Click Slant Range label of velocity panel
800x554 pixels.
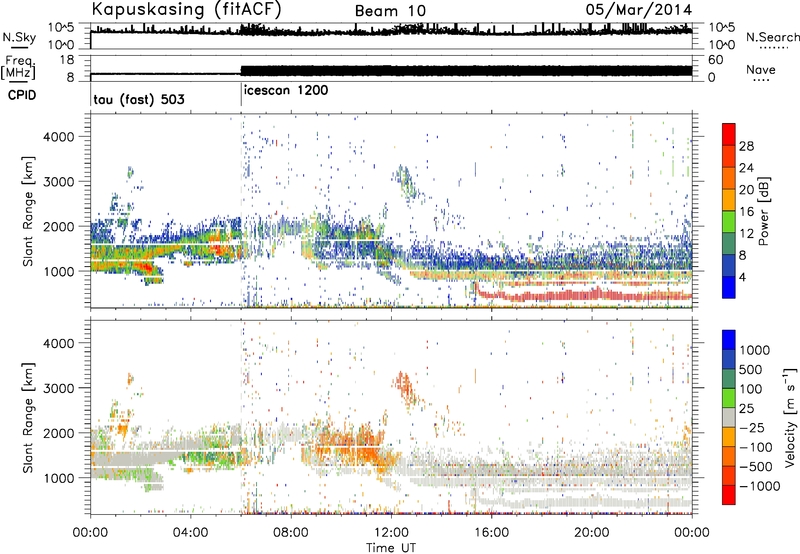28,417
